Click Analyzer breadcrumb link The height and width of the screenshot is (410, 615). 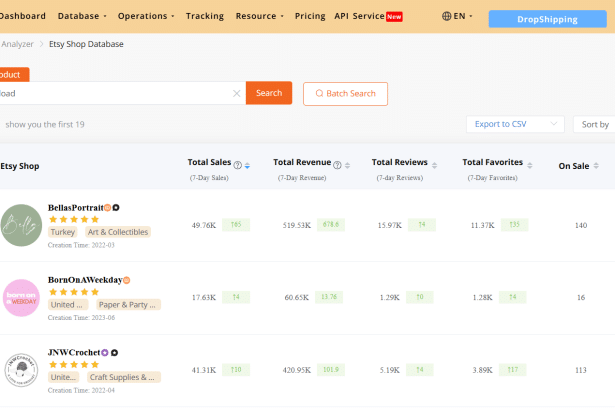click(17, 44)
